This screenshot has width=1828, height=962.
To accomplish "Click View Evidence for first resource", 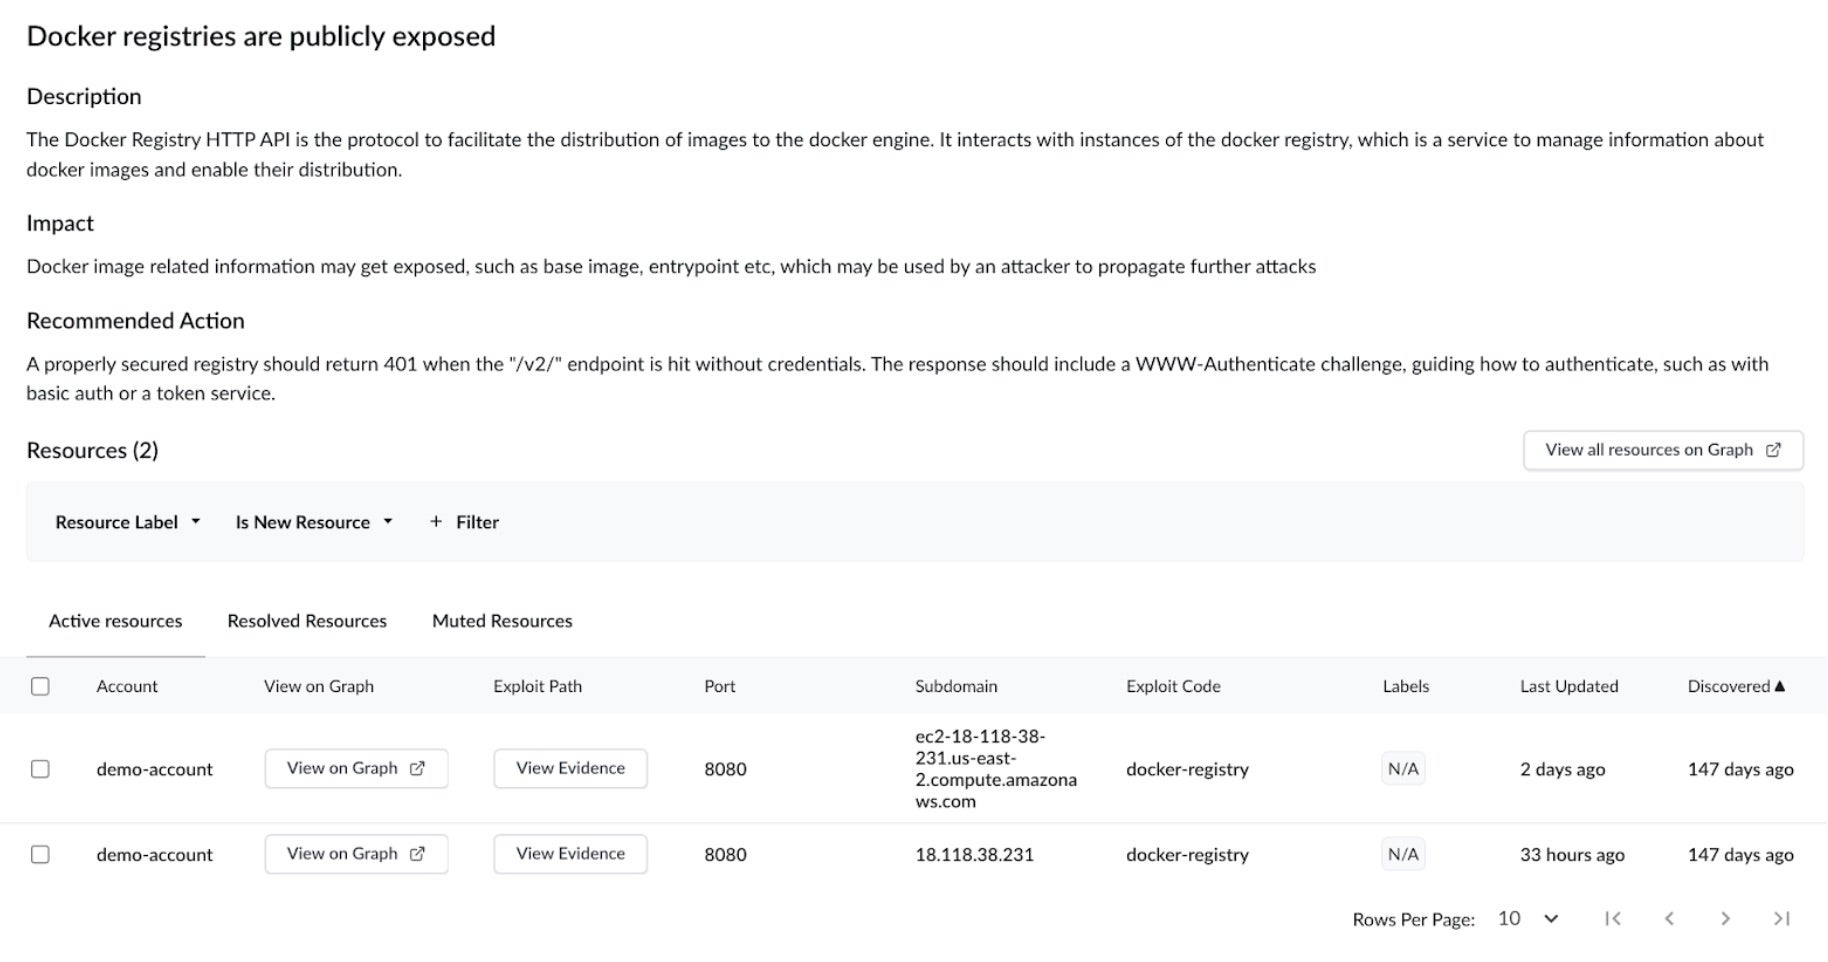I will pyautogui.click(x=570, y=768).
